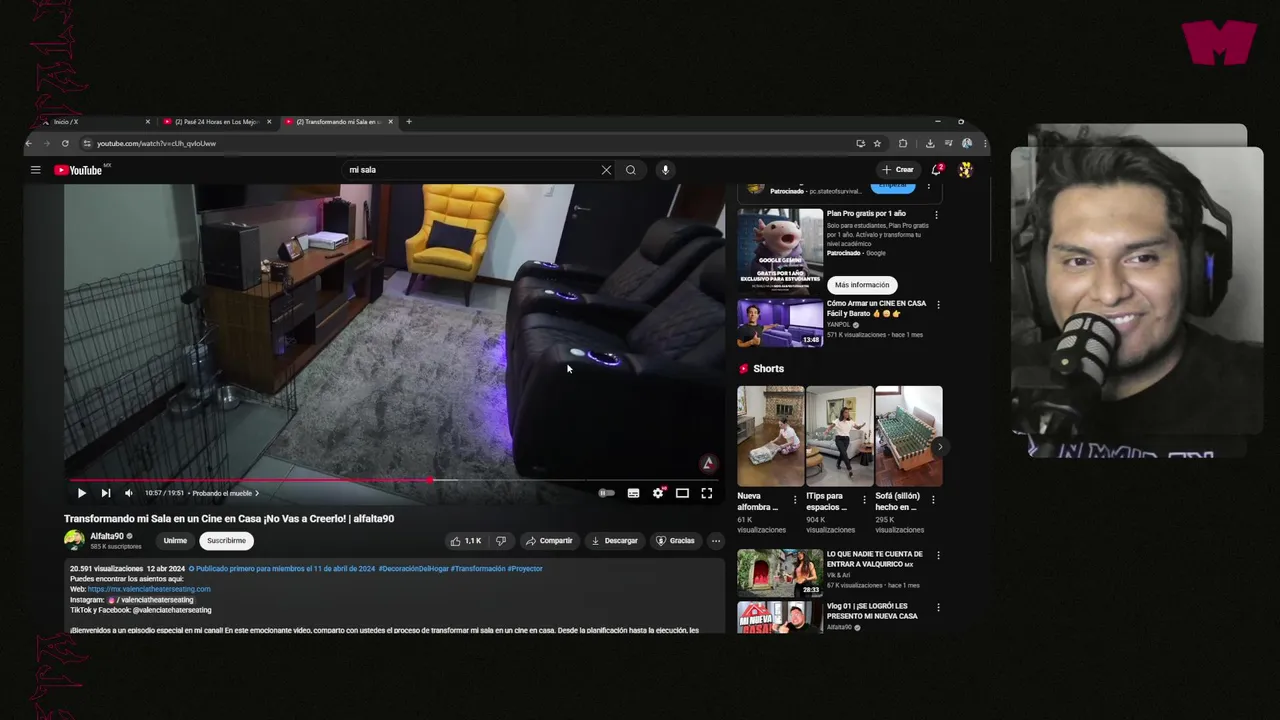Open a new browser tab
Viewport: 1280px width, 720px height.
point(408,122)
